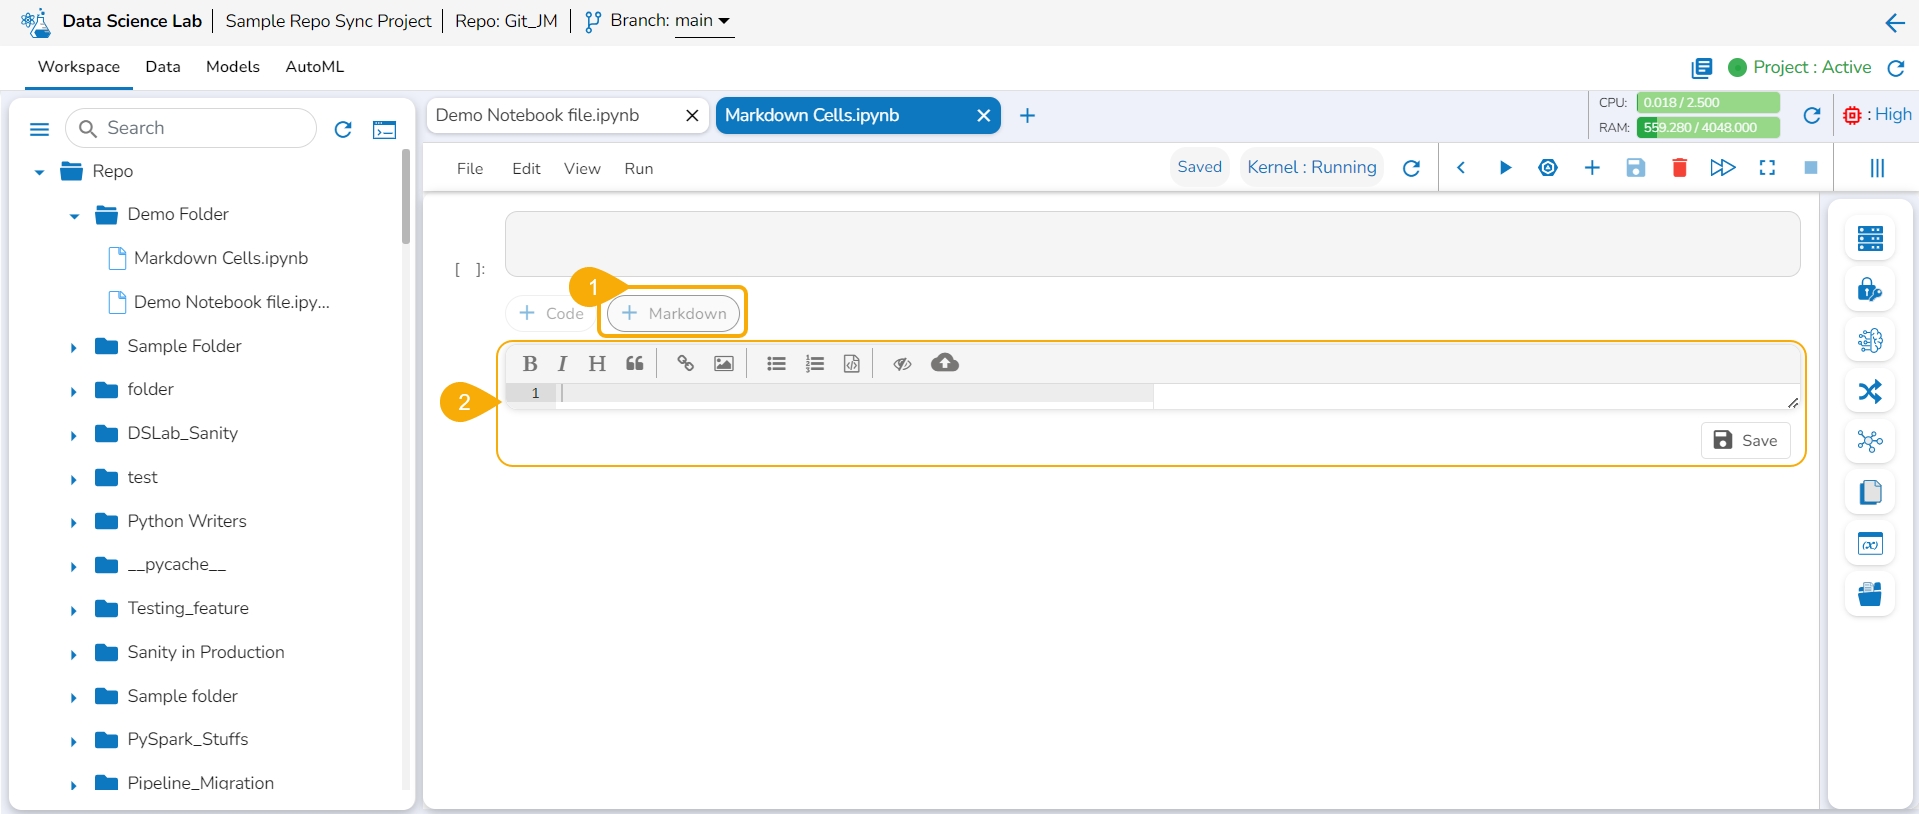
Task: Click the add Markdown cell button
Action: [x=674, y=314]
